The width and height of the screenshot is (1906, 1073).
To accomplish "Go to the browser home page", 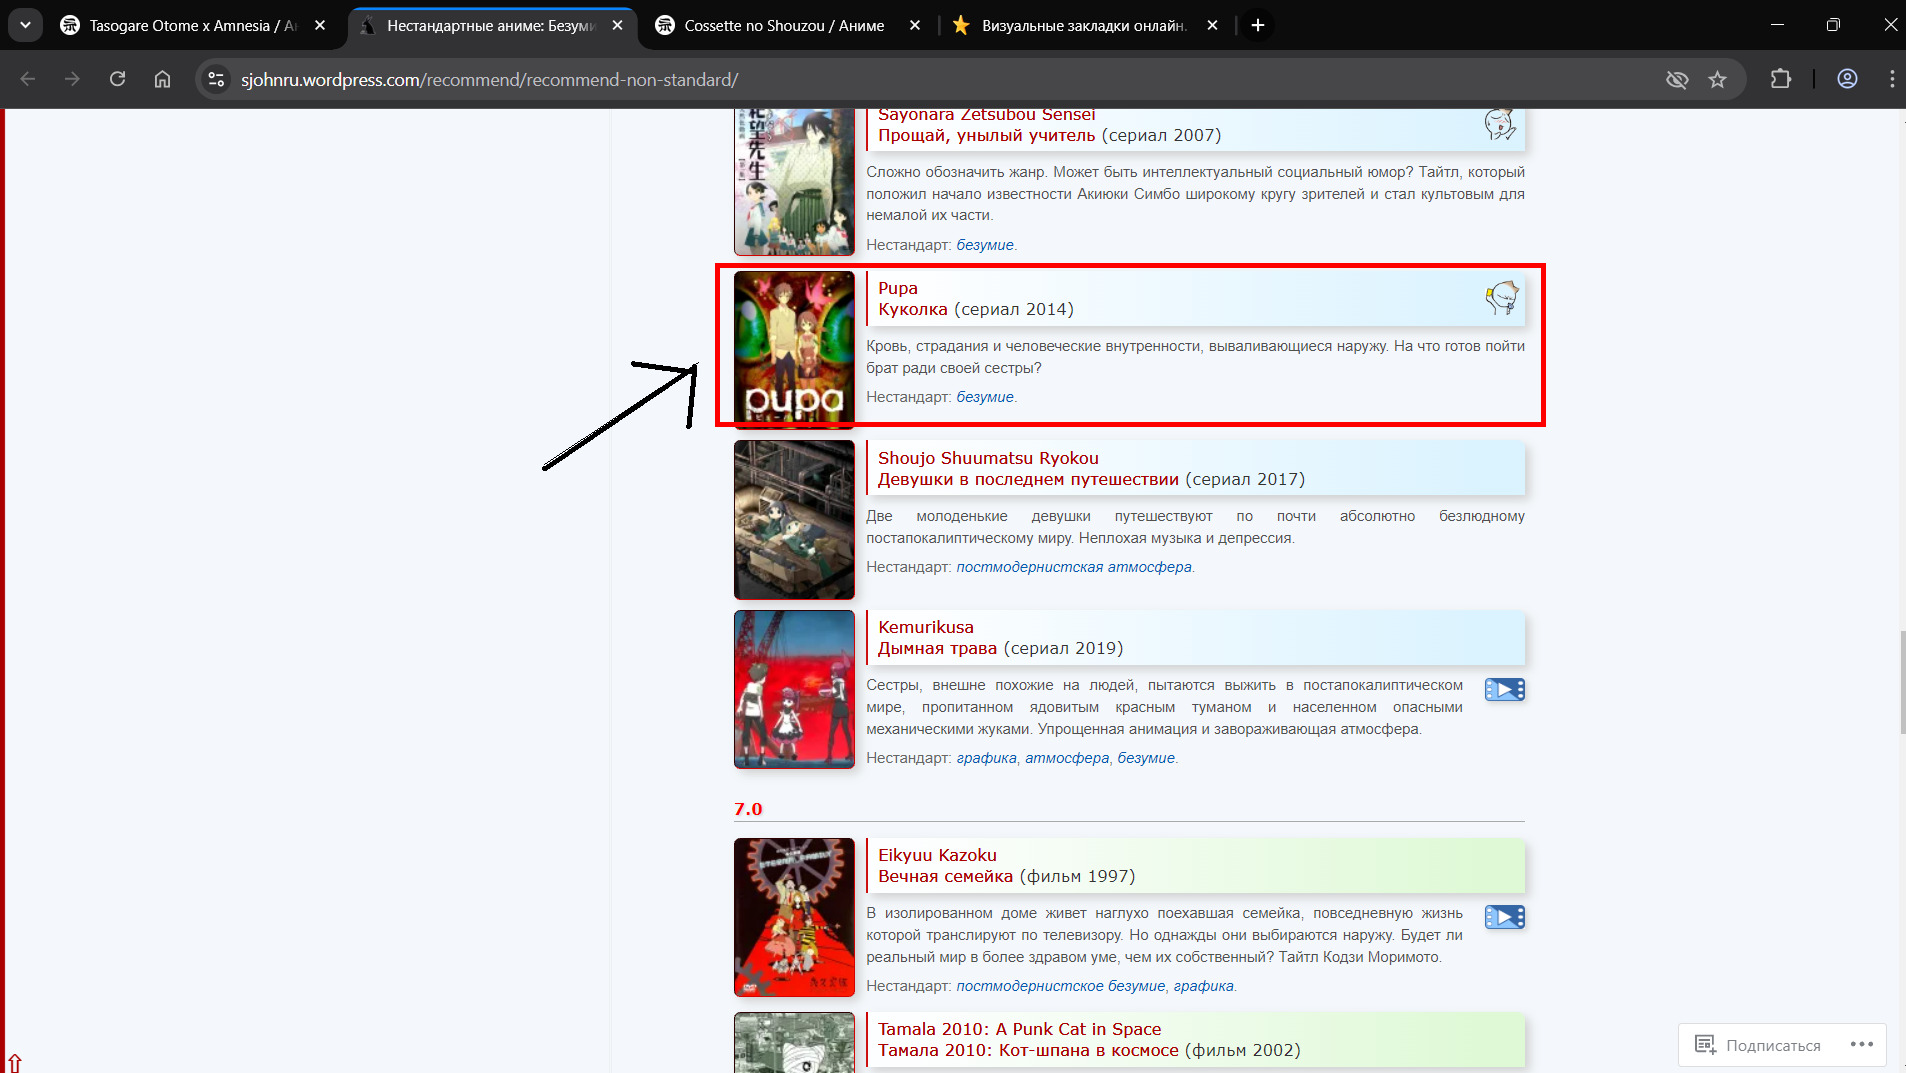I will pyautogui.click(x=162, y=80).
